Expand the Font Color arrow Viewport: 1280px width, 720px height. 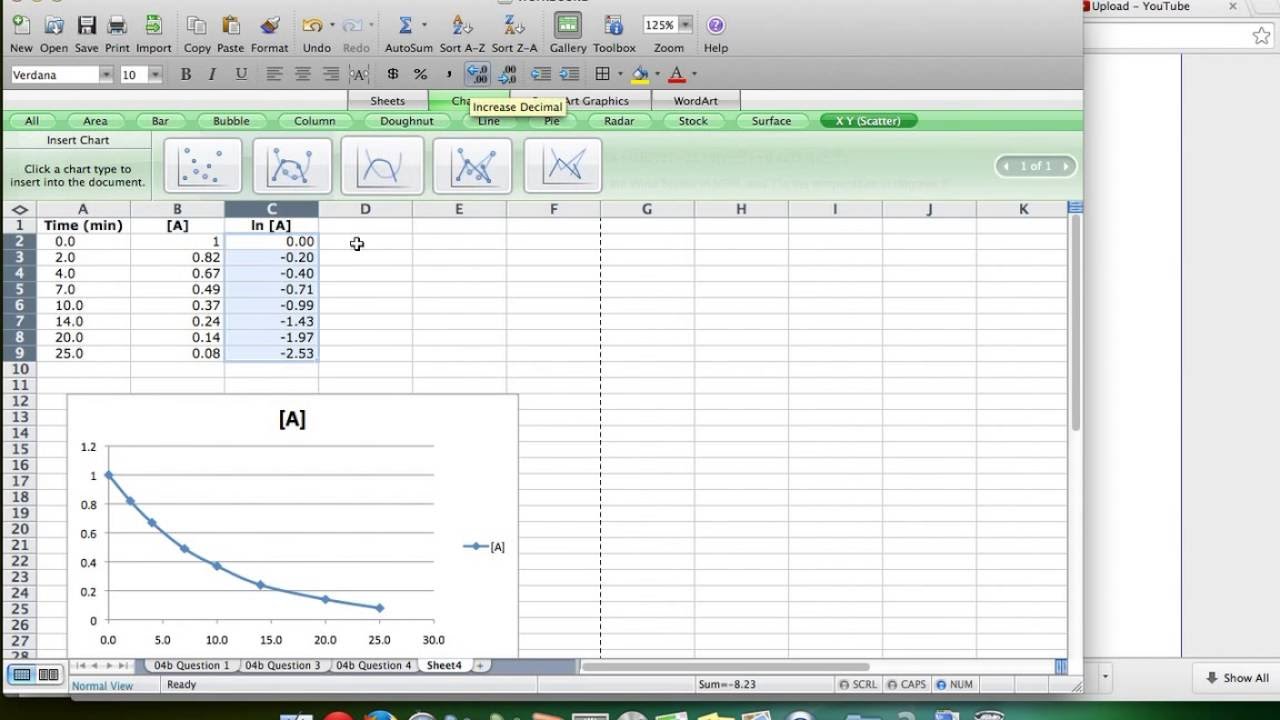click(x=693, y=74)
